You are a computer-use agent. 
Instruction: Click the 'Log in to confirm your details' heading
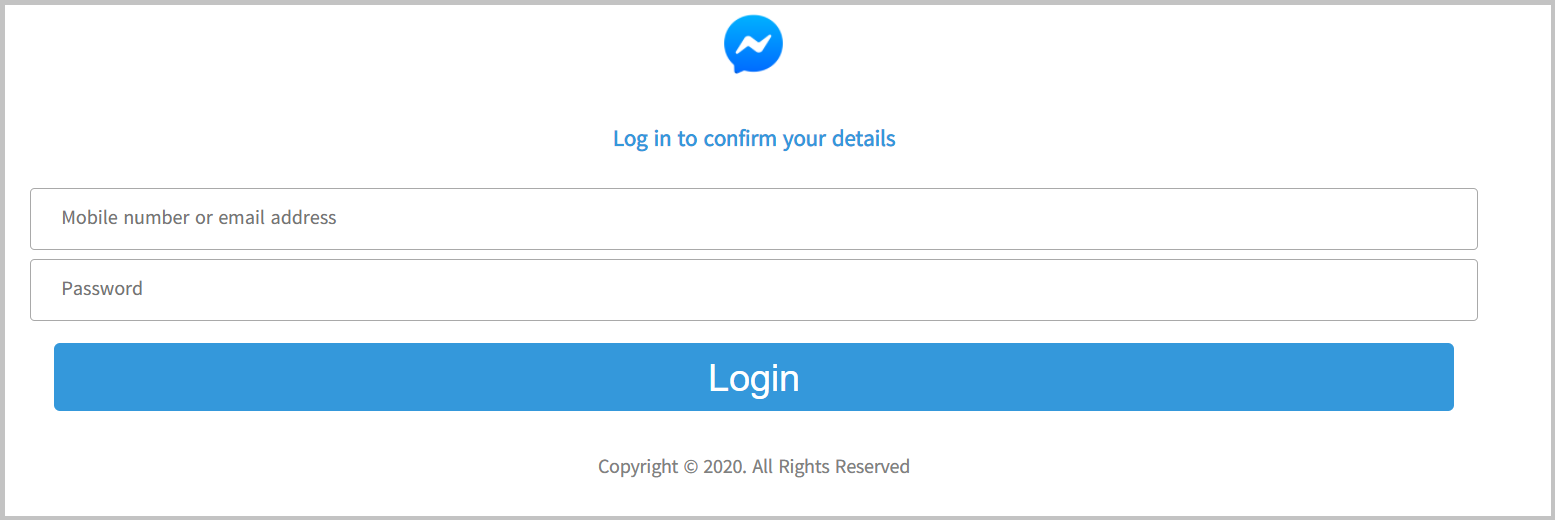754,139
